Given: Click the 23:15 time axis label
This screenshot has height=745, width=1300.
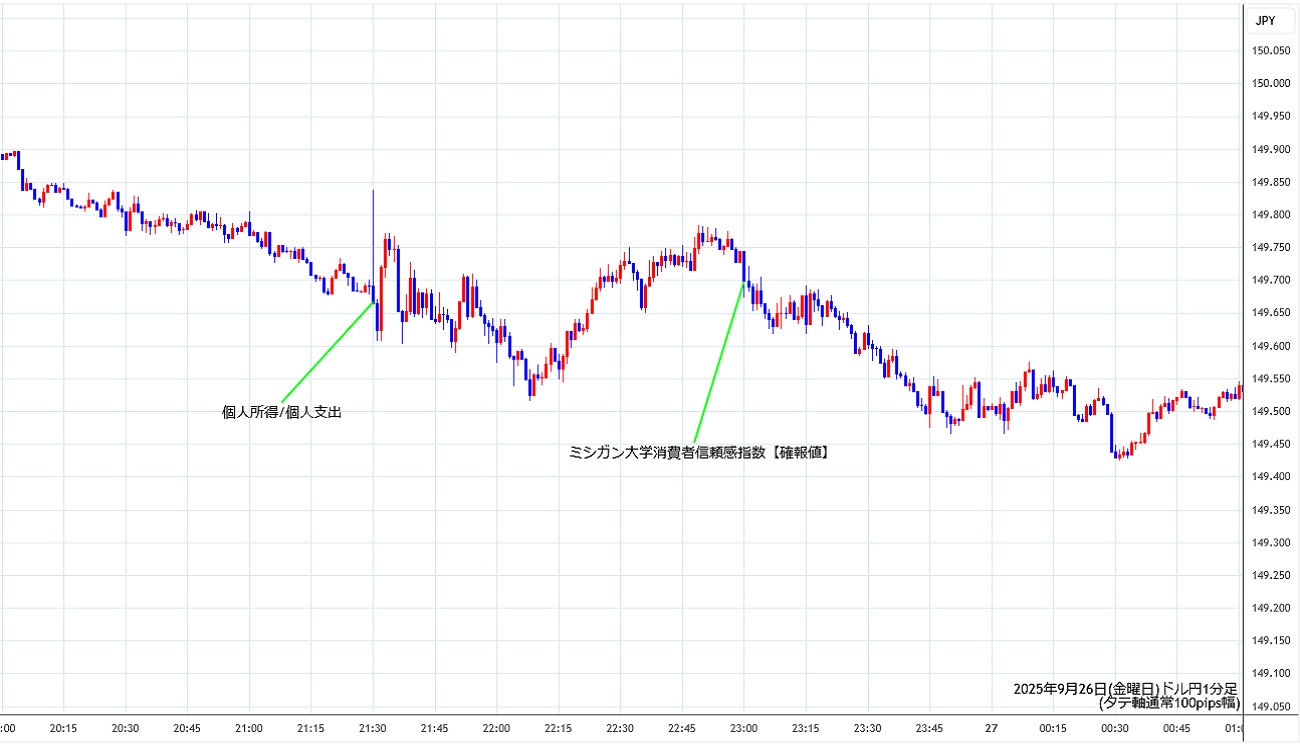Looking at the screenshot, I should coord(807,730).
